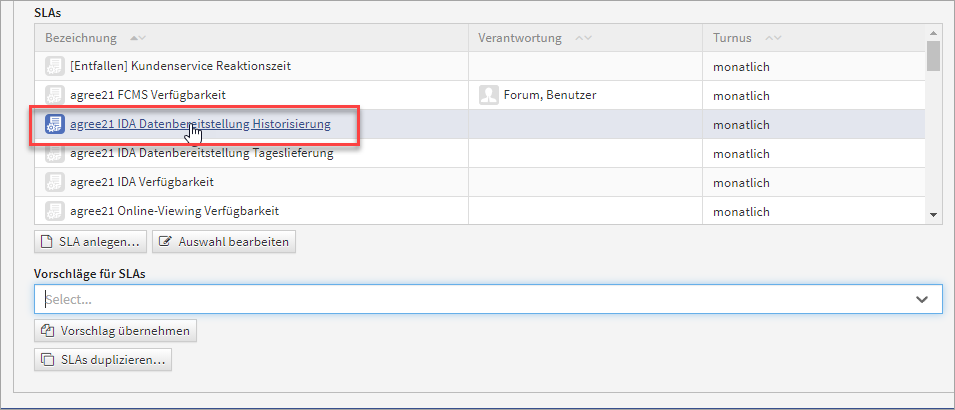The width and height of the screenshot is (955, 410).
Task: Click the SLA icon for Kundenservice Reaktionszeit
Action: pos(54,66)
